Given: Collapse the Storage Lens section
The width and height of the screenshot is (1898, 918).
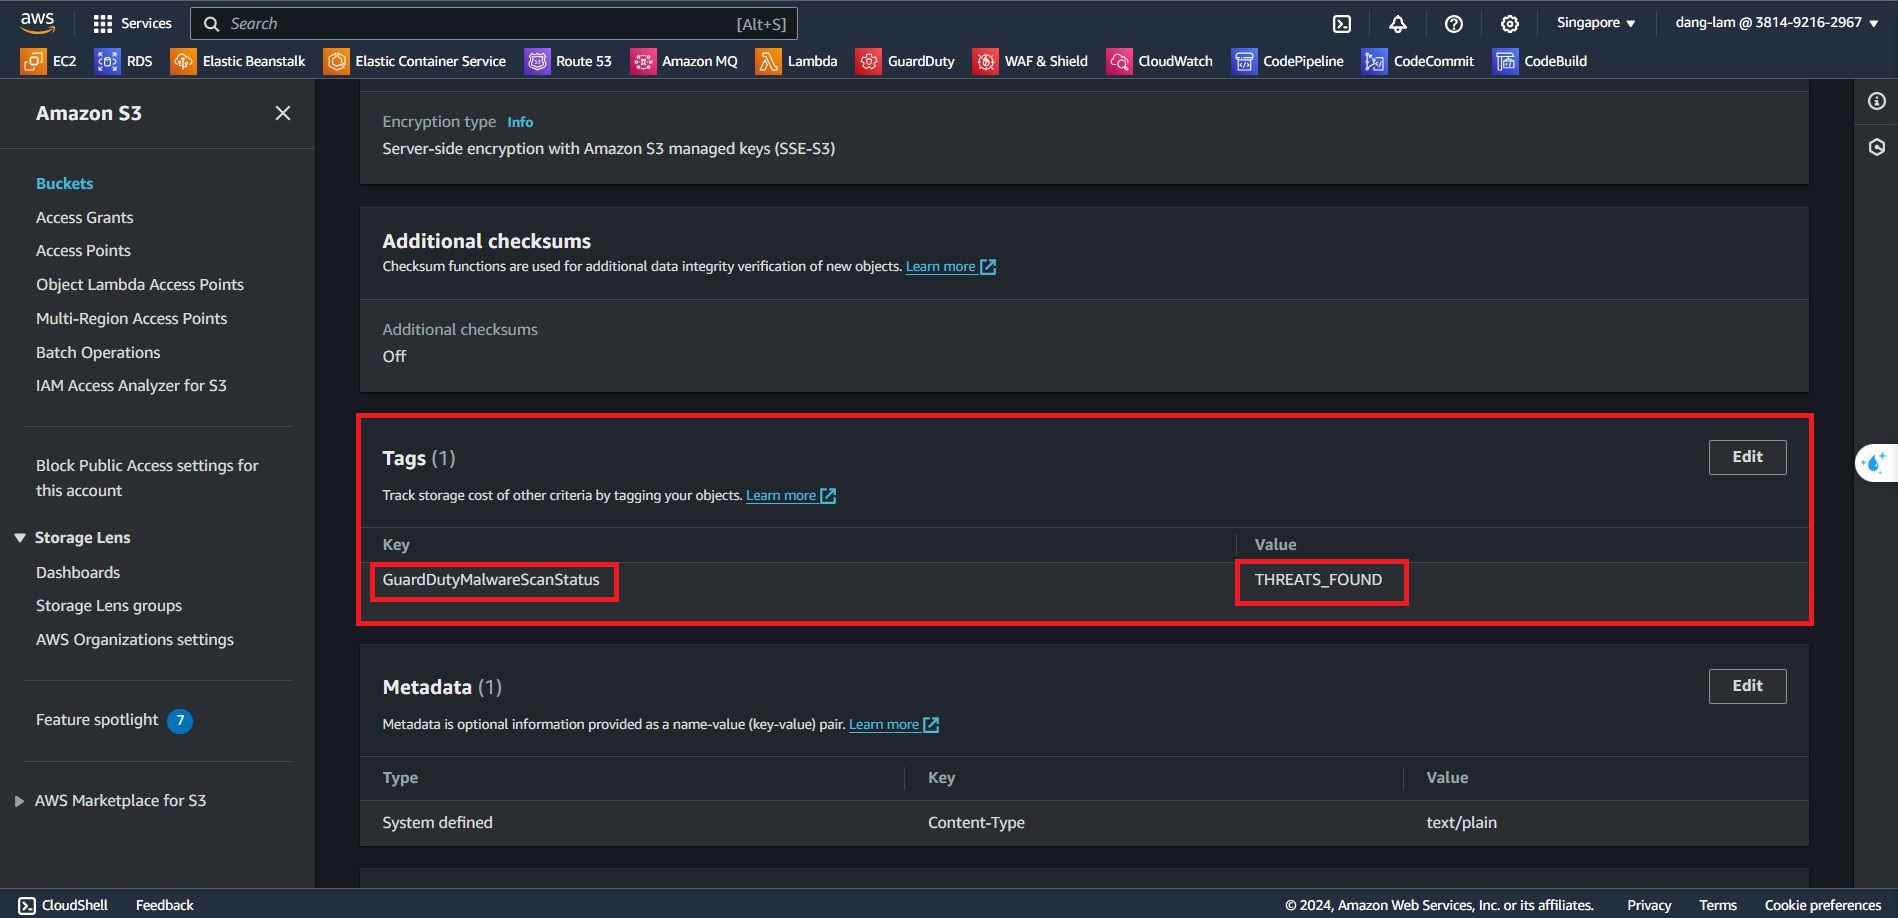Looking at the screenshot, I should coord(20,538).
